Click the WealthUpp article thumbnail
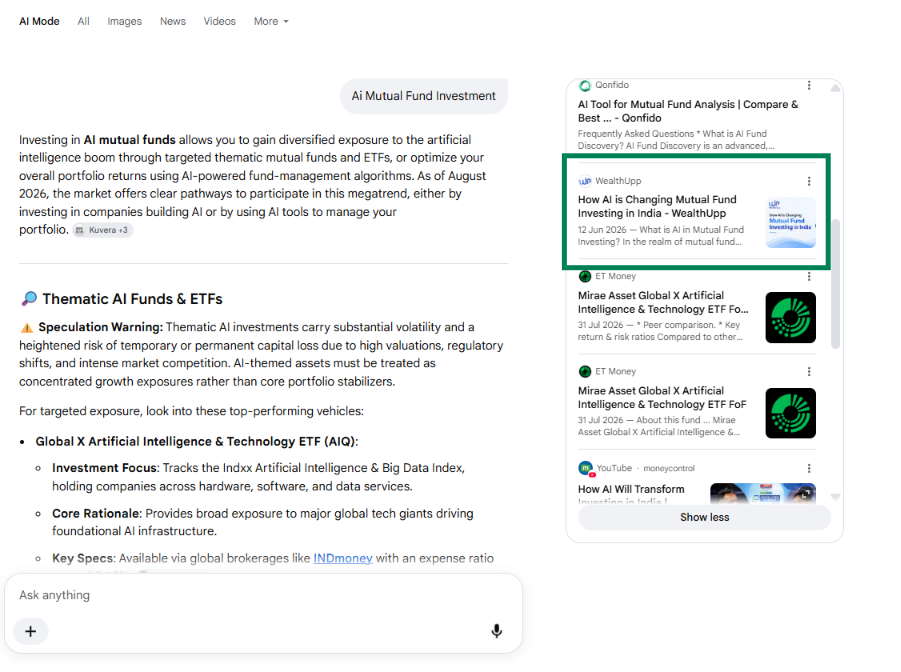This screenshot has height=672, width=901. pyautogui.click(x=791, y=222)
